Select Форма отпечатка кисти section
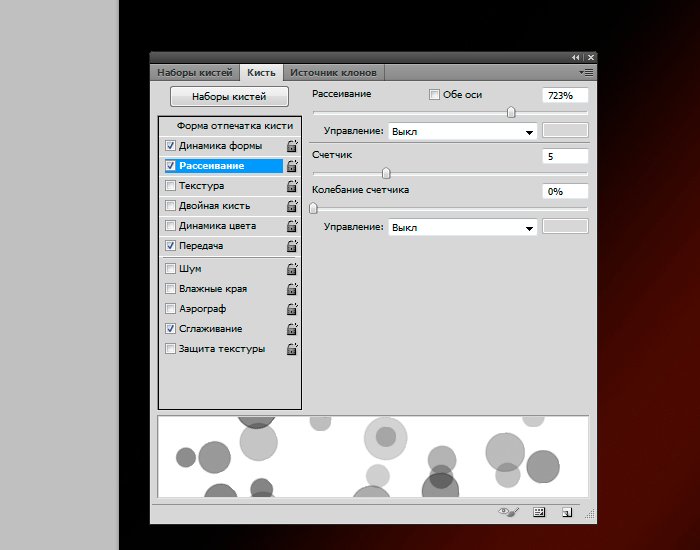 pos(234,126)
